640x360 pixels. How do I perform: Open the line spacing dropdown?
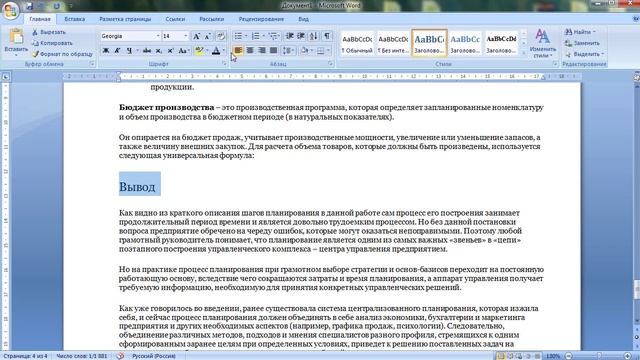(288, 51)
